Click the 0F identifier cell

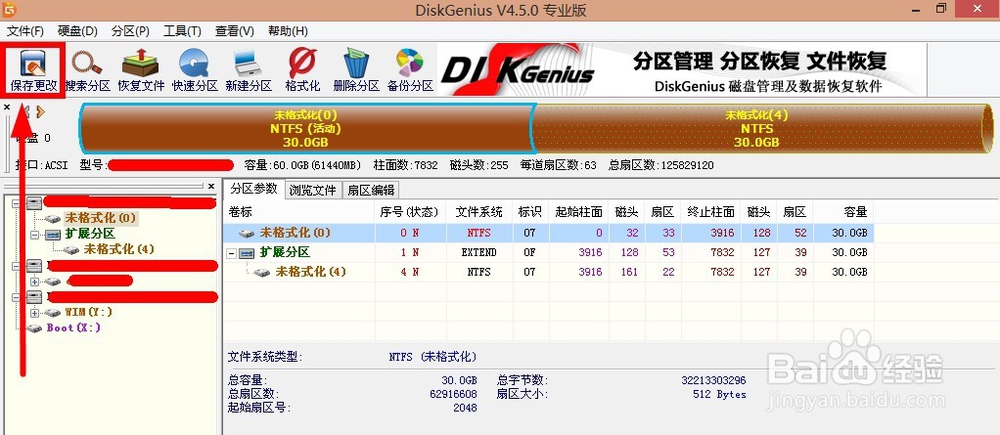click(530, 253)
